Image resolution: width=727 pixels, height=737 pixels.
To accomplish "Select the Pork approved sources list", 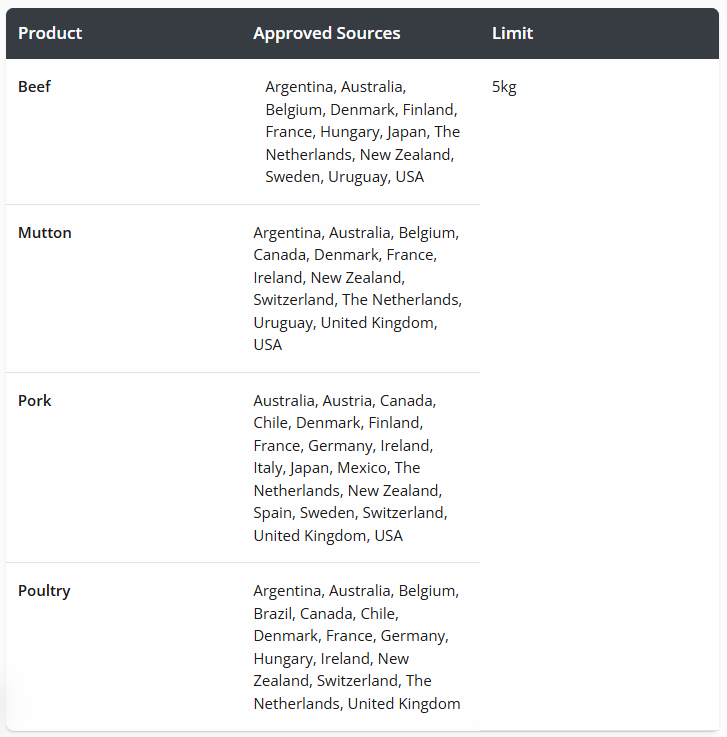I will [350, 468].
